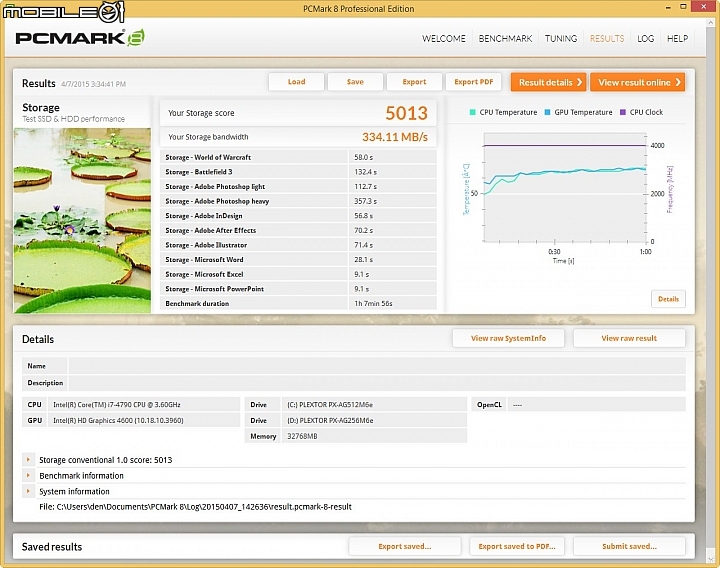Click the Name input field
This screenshot has height=568, width=720.
[x=377, y=366]
